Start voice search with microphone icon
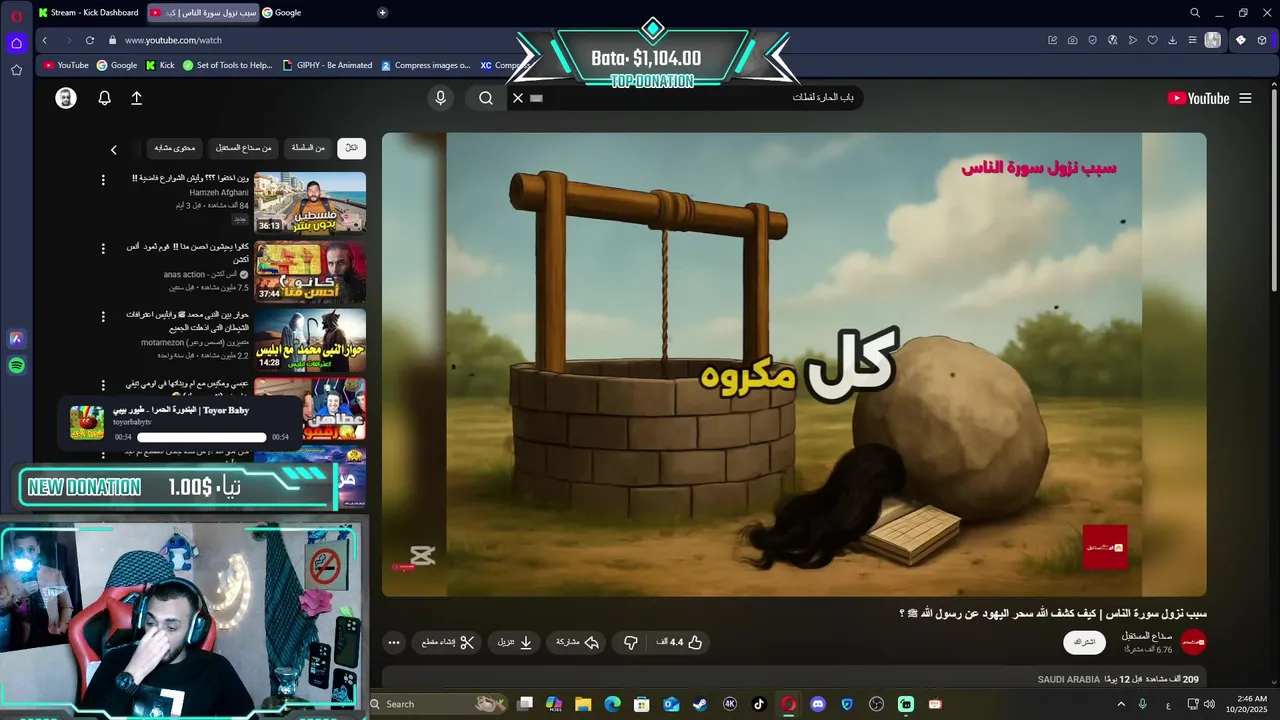This screenshot has width=1280, height=720. tap(440, 98)
